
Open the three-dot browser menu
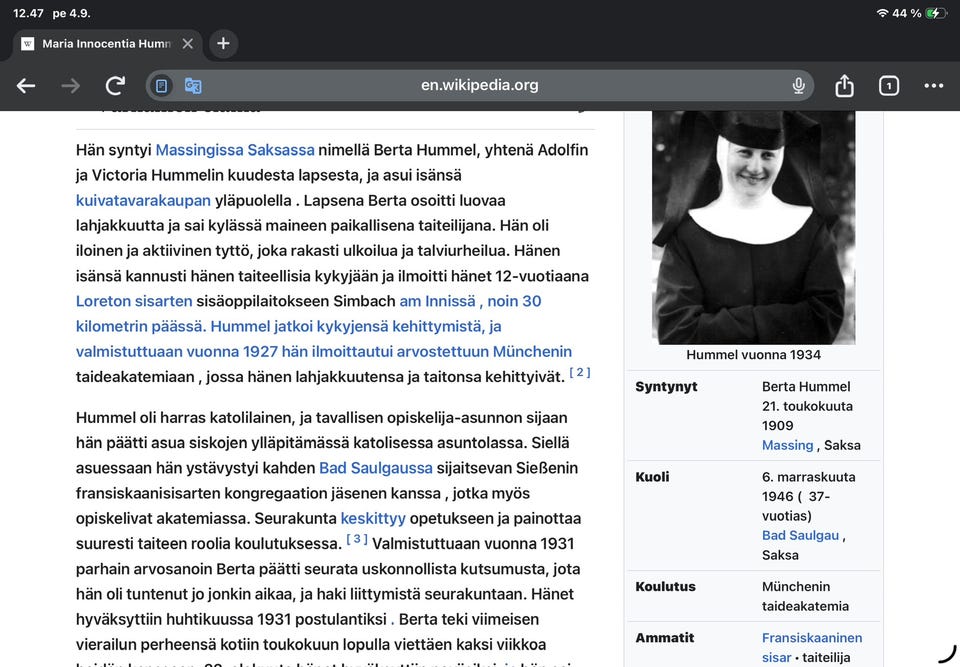point(934,86)
